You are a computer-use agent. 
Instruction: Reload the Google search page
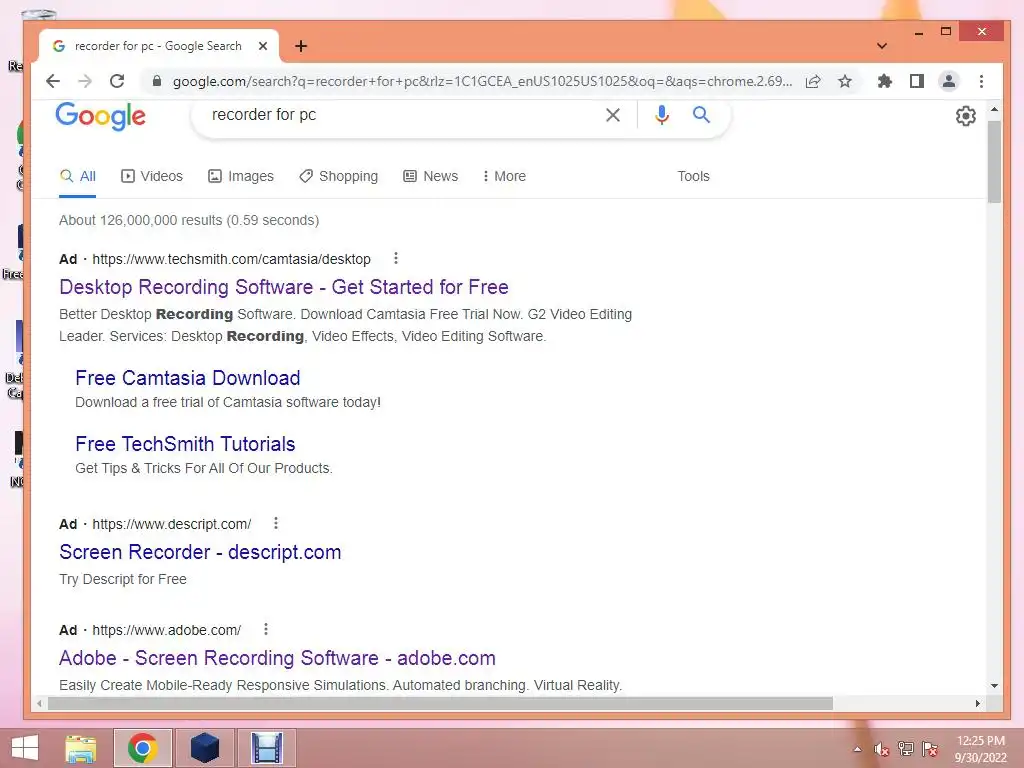click(117, 81)
